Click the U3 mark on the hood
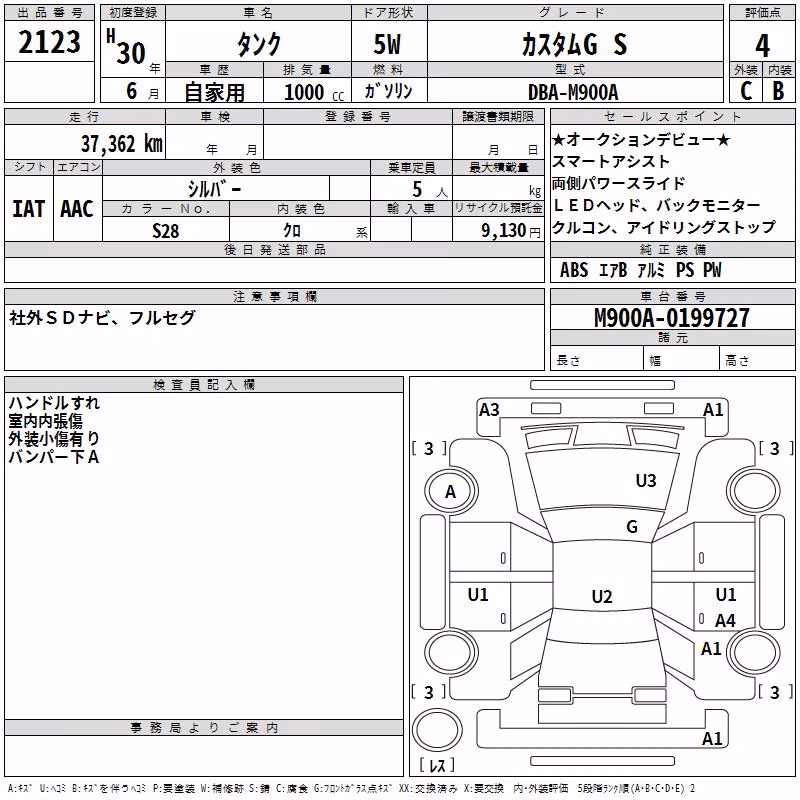This screenshot has width=800, height=800. (x=645, y=481)
